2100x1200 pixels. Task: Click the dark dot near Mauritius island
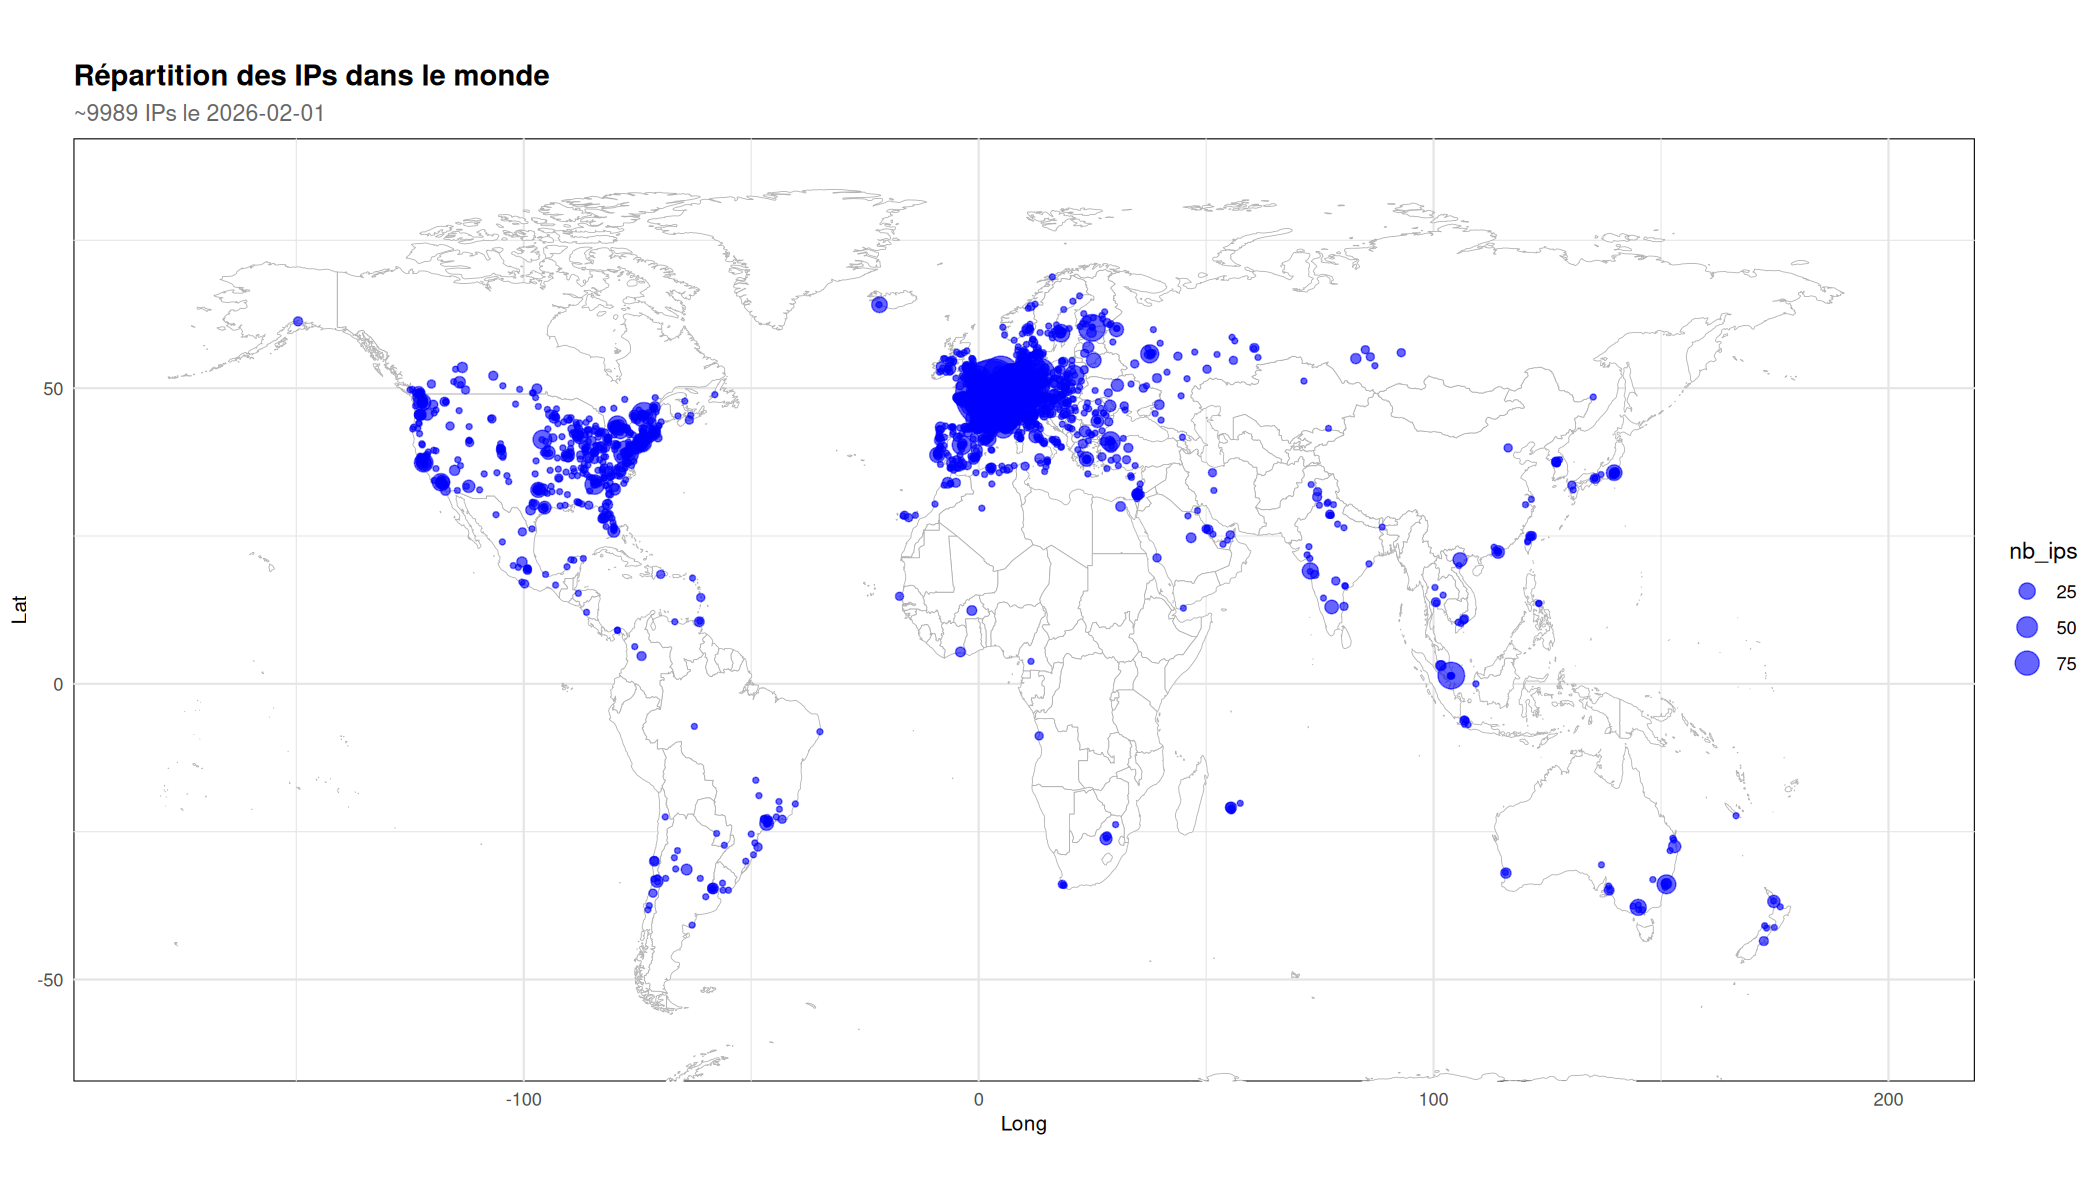pos(1231,808)
